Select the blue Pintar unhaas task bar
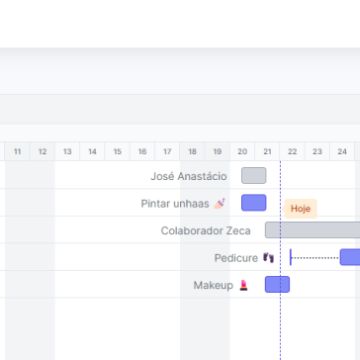Viewport: 360px width, 360px height. tap(254, 203)
